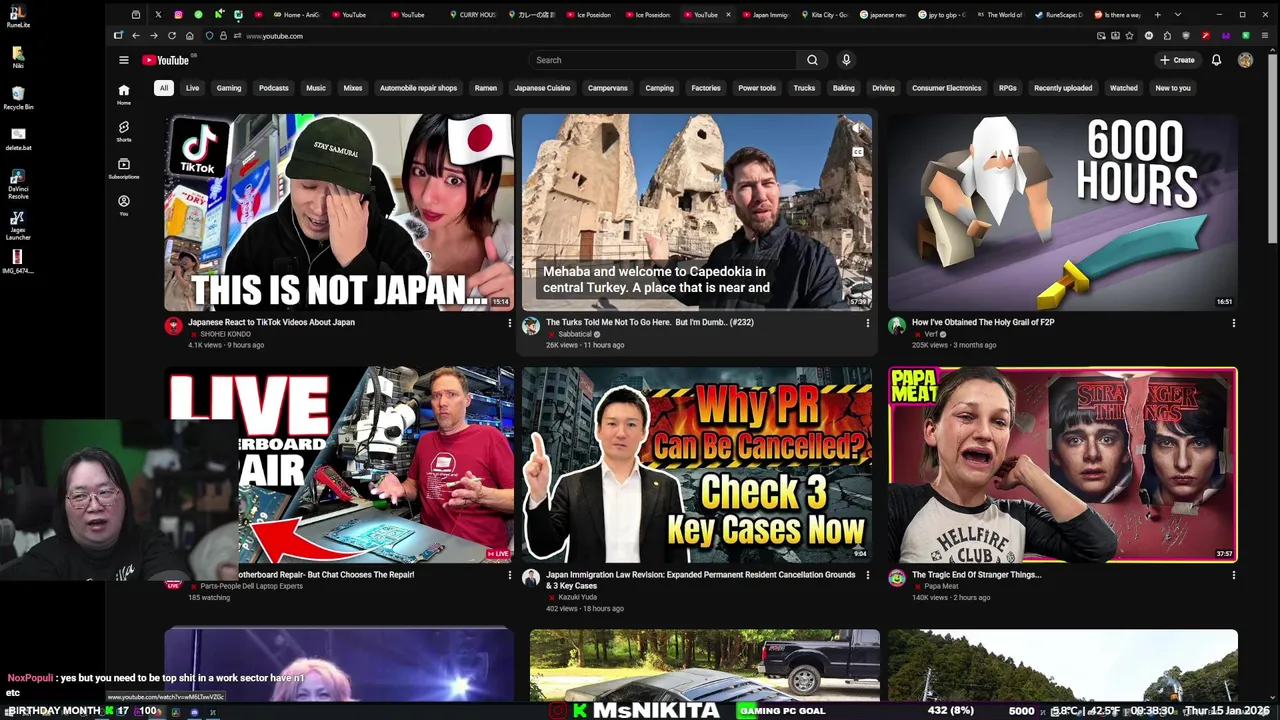Viewport: 1280px width, 720px height.
Task: Open site info lock icon
Action: click(223, 36)
